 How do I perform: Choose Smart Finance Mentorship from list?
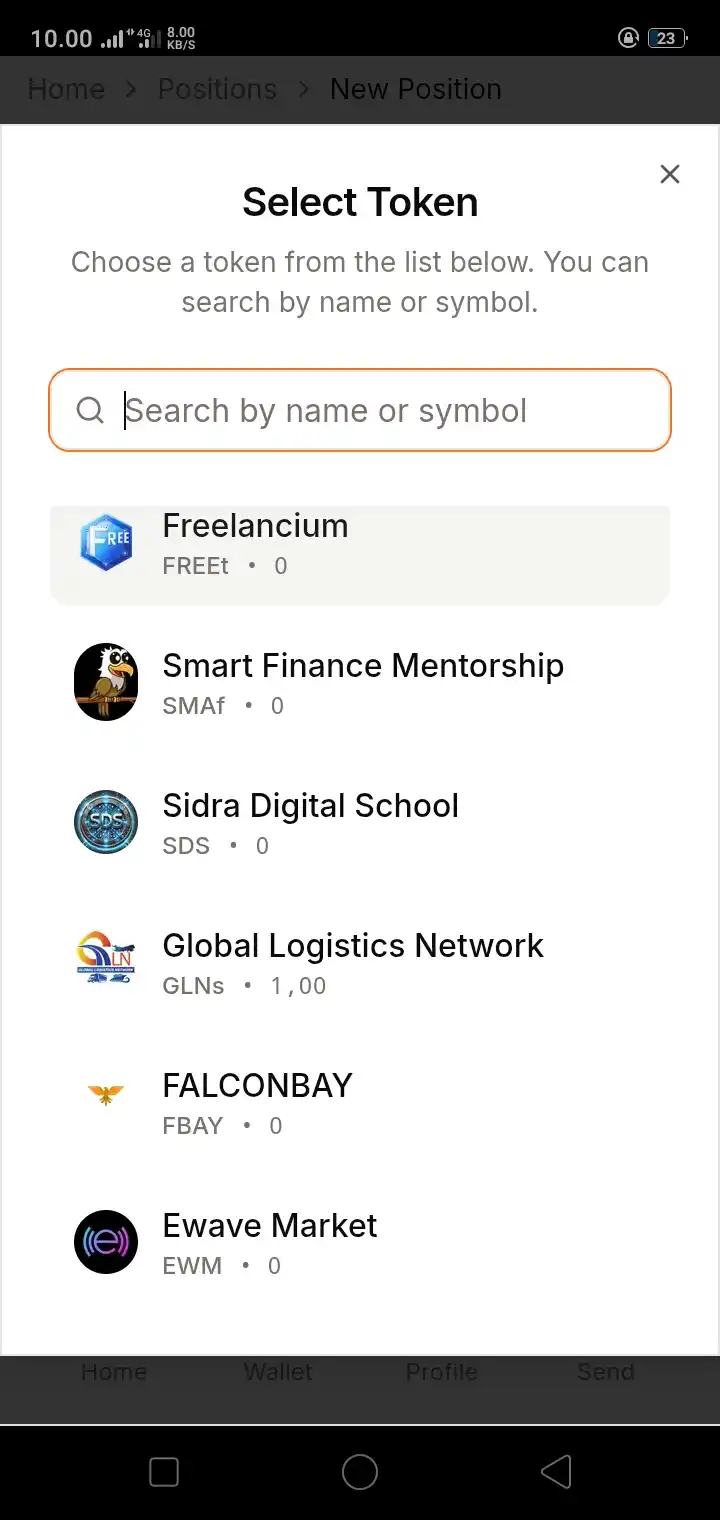(x=360, y=683)
